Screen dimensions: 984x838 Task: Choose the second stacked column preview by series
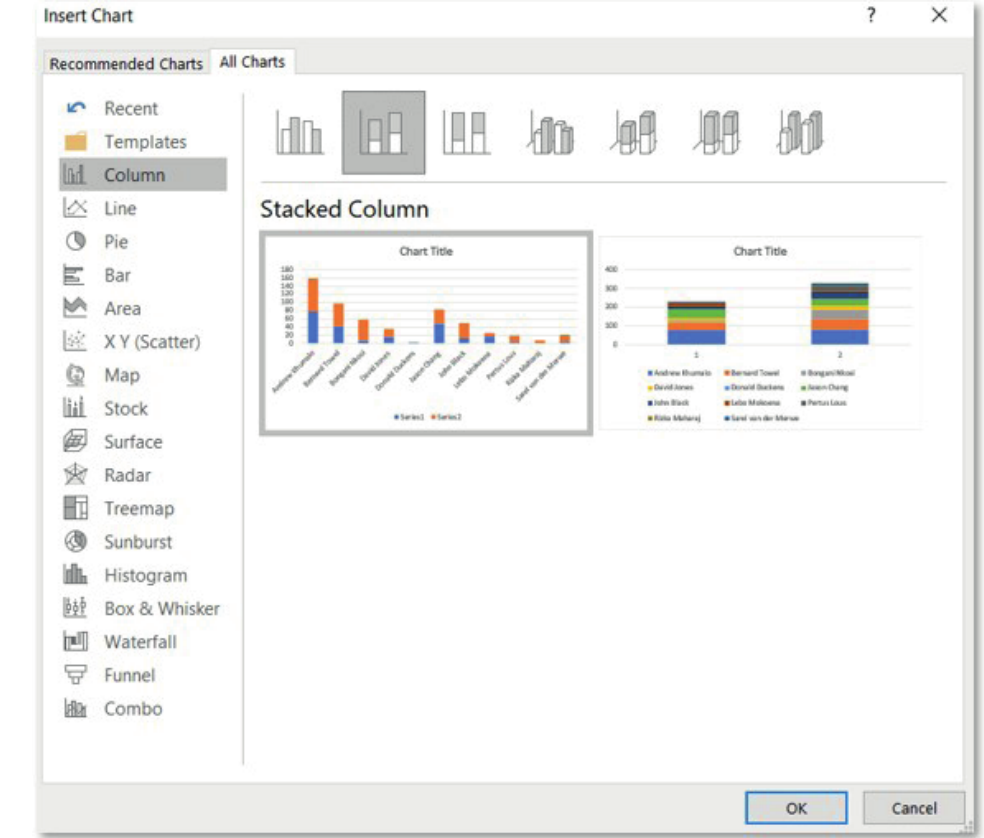(x=761, y=333)
